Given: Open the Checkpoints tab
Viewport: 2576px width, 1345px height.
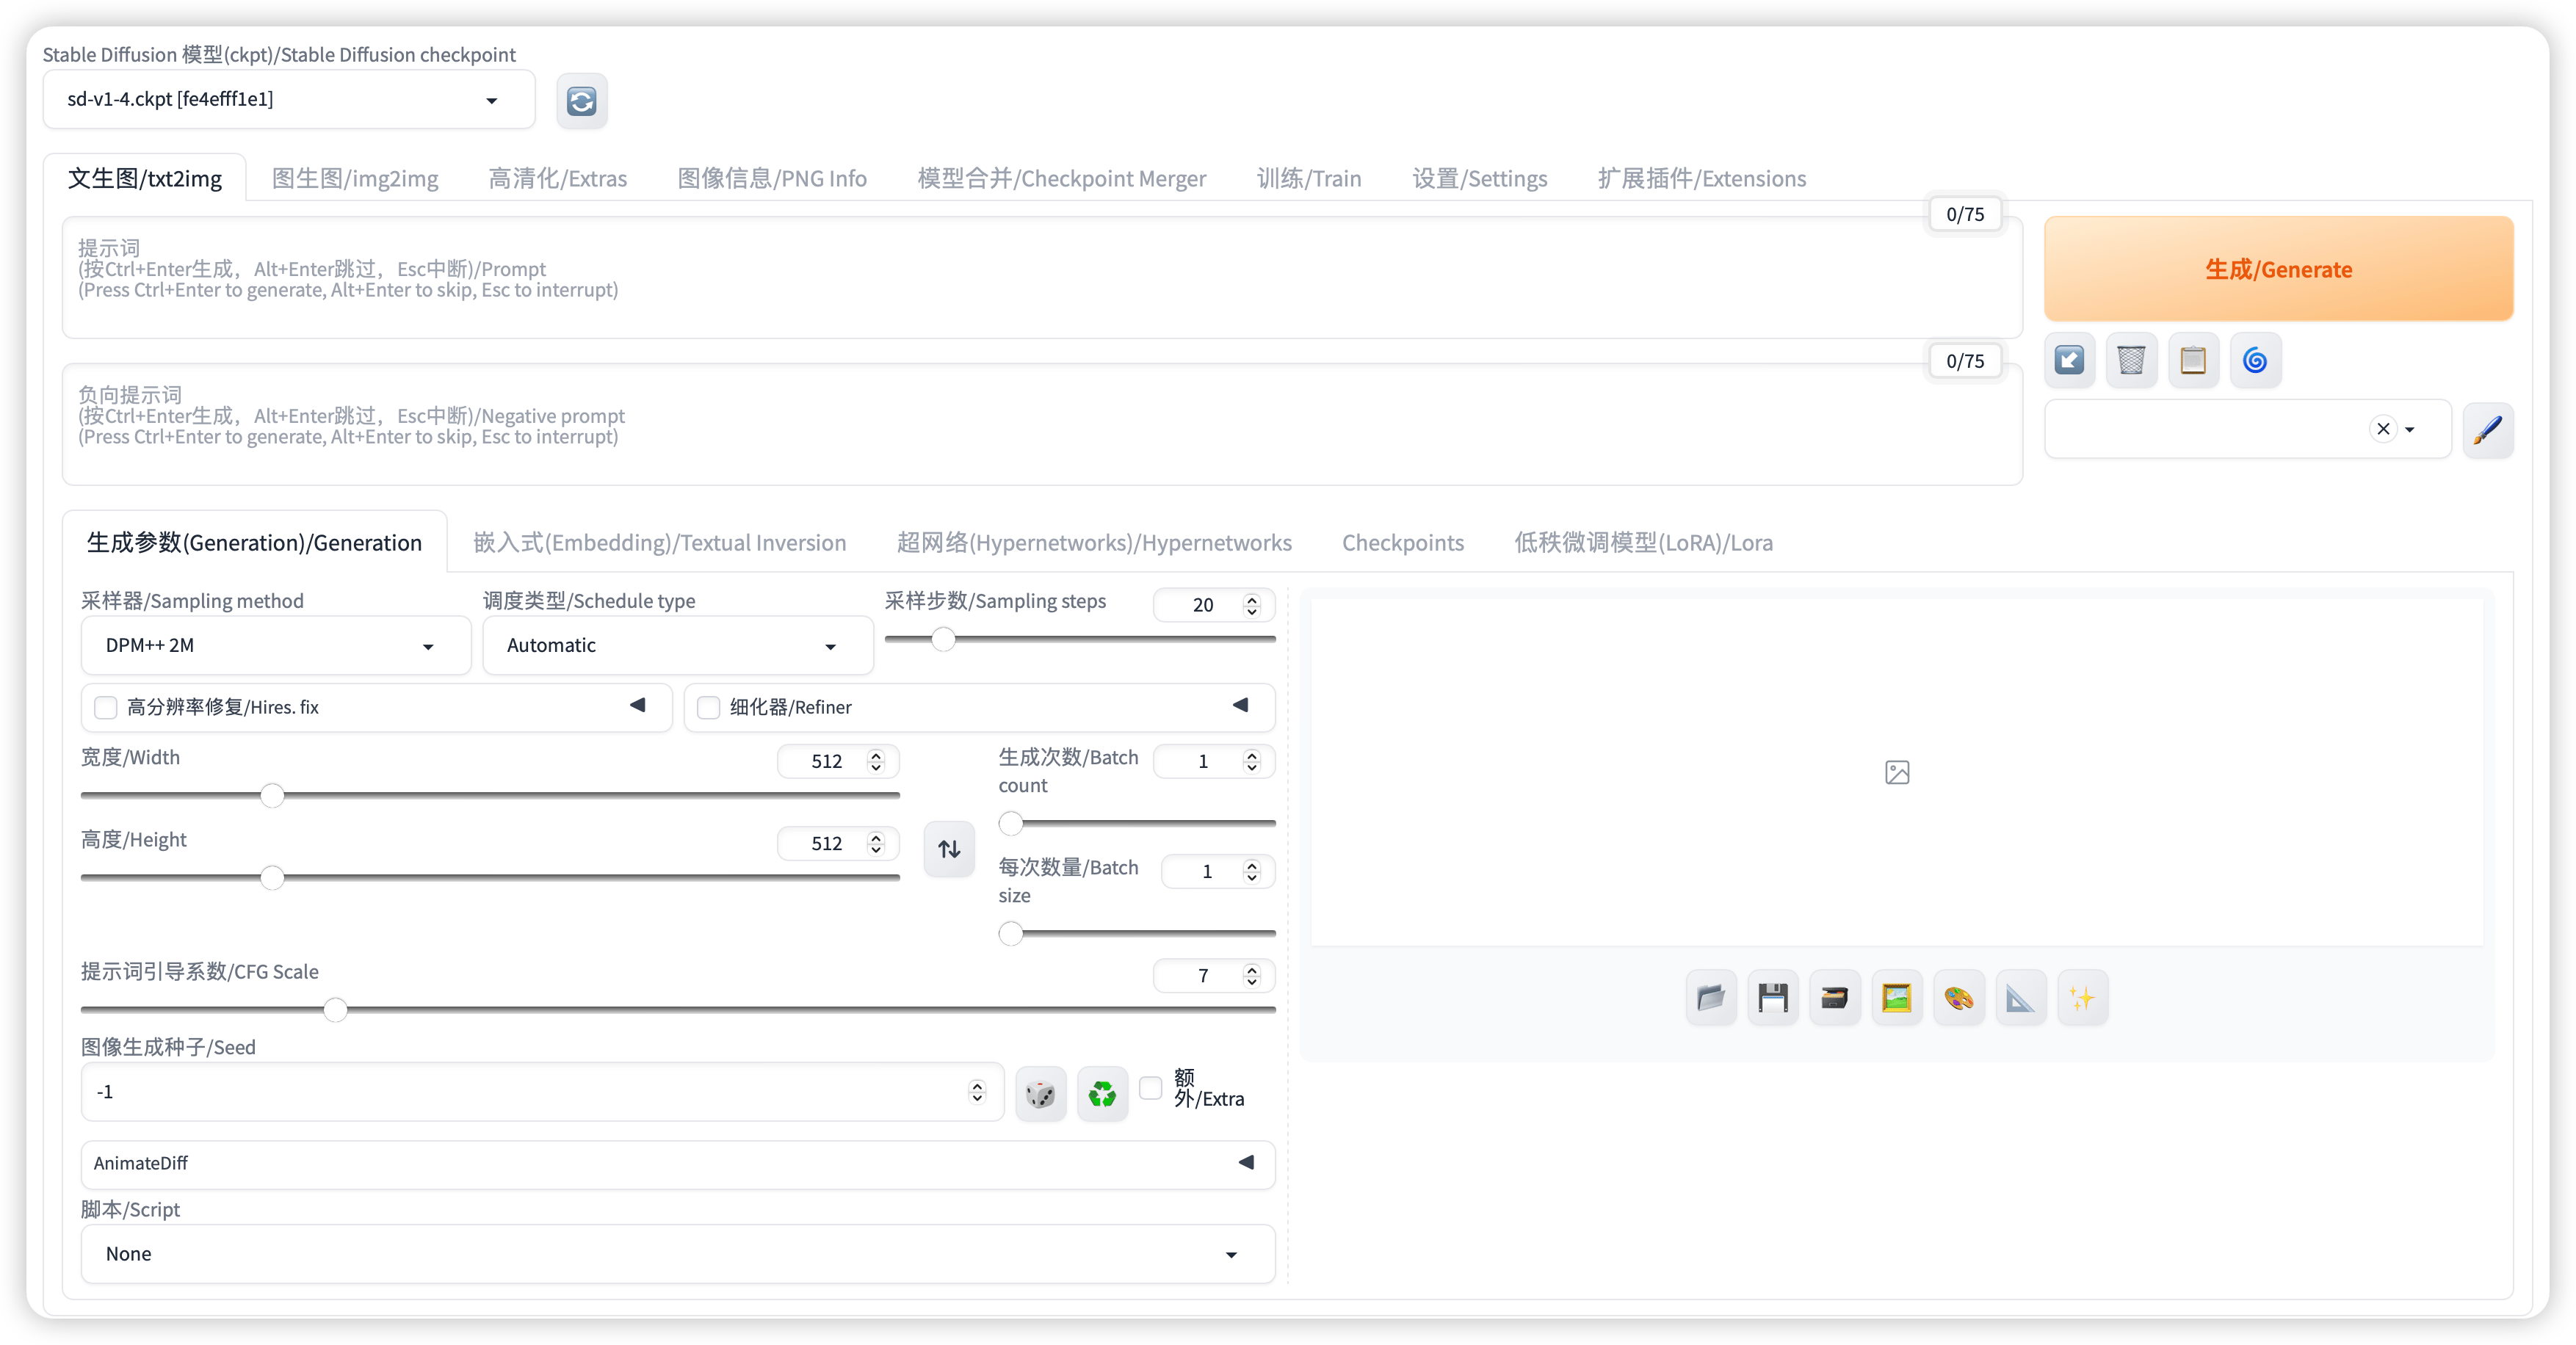Looking at the screenshot, I should (1402, 542).
